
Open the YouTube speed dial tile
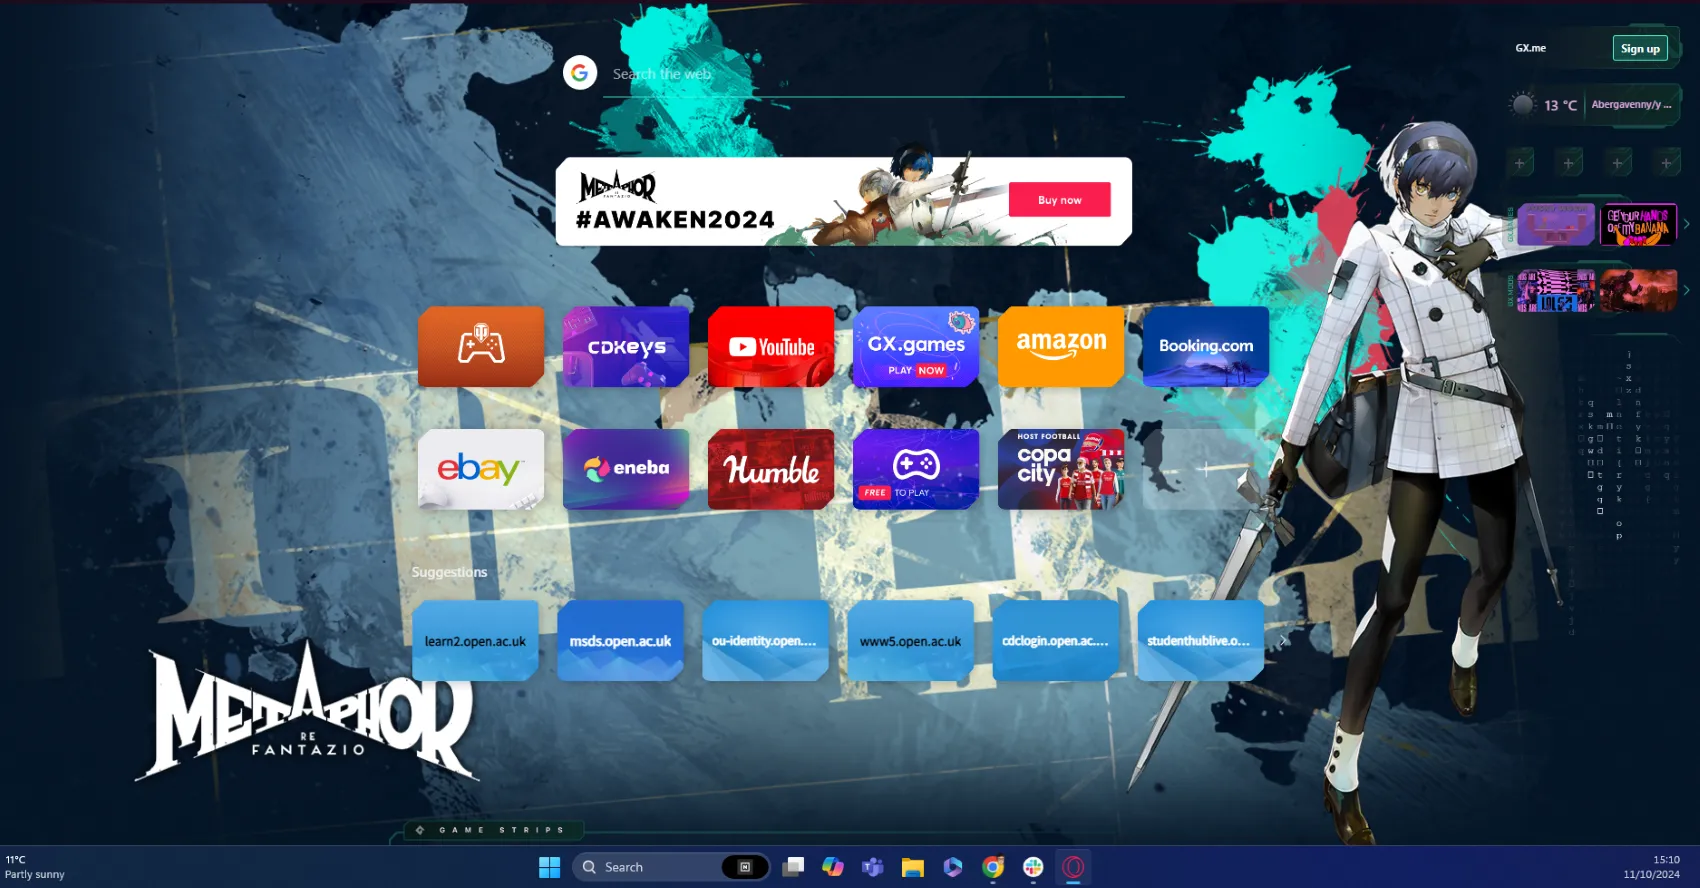771,347
